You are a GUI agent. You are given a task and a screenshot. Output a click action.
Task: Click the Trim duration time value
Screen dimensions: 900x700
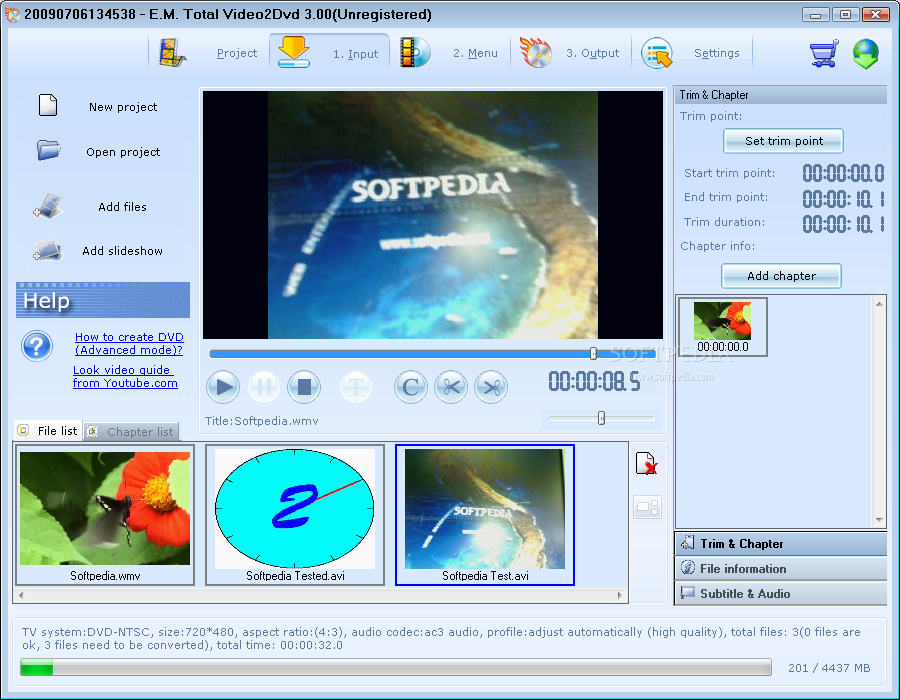843,223
